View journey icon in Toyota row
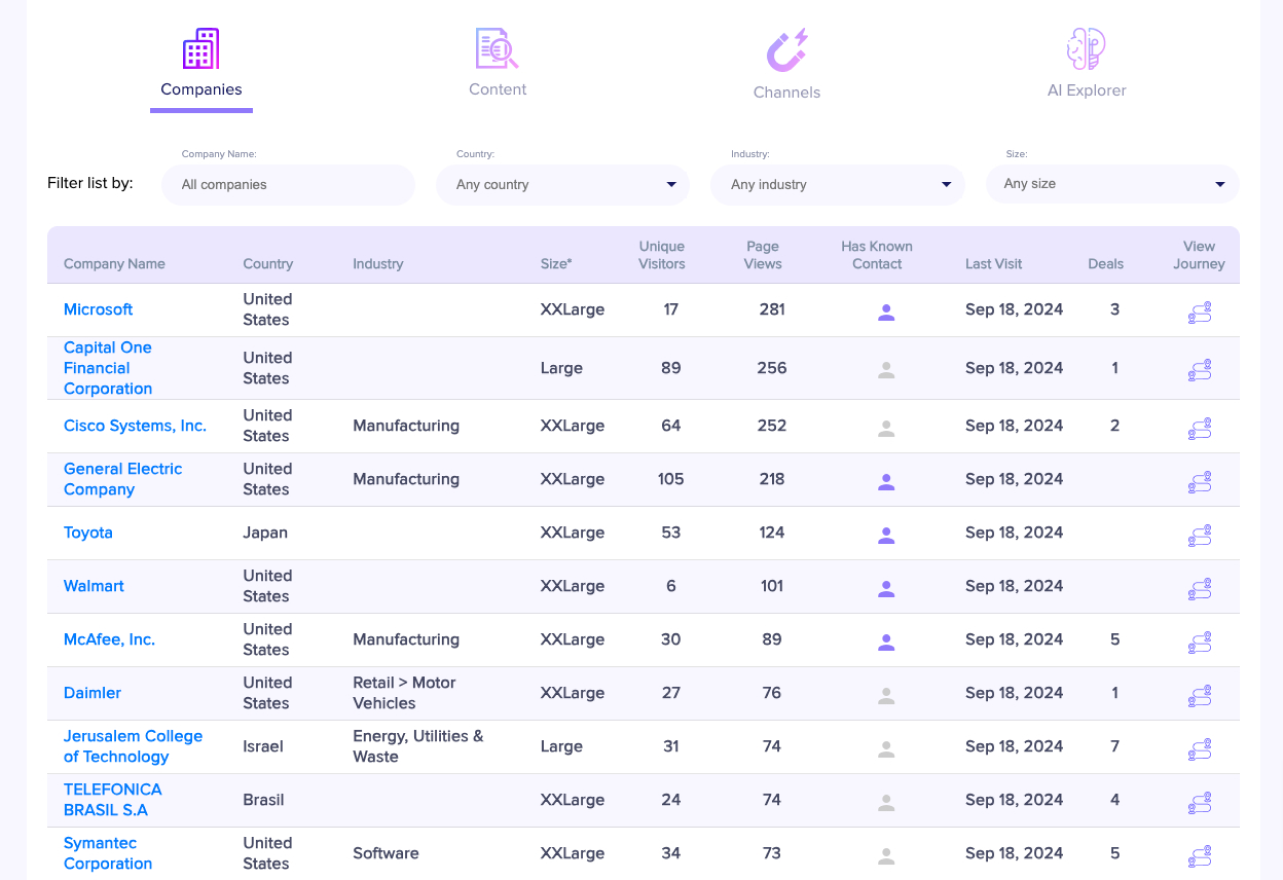The width and height of the screenshot is (1283, 880). click(x=1199, y=535)
